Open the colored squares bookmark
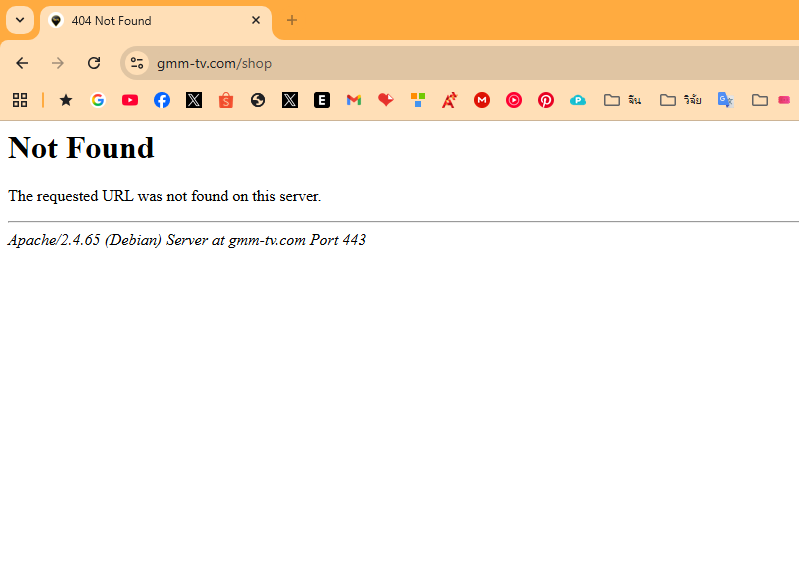The width and height of the screenshot is (799, 563). pyautogui.click(x=418, y=100)
